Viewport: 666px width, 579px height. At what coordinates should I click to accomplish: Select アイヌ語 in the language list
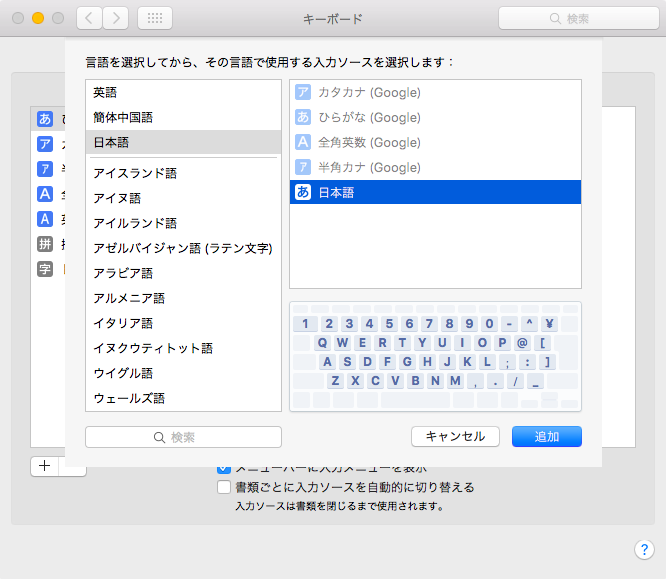click(183, 198)
